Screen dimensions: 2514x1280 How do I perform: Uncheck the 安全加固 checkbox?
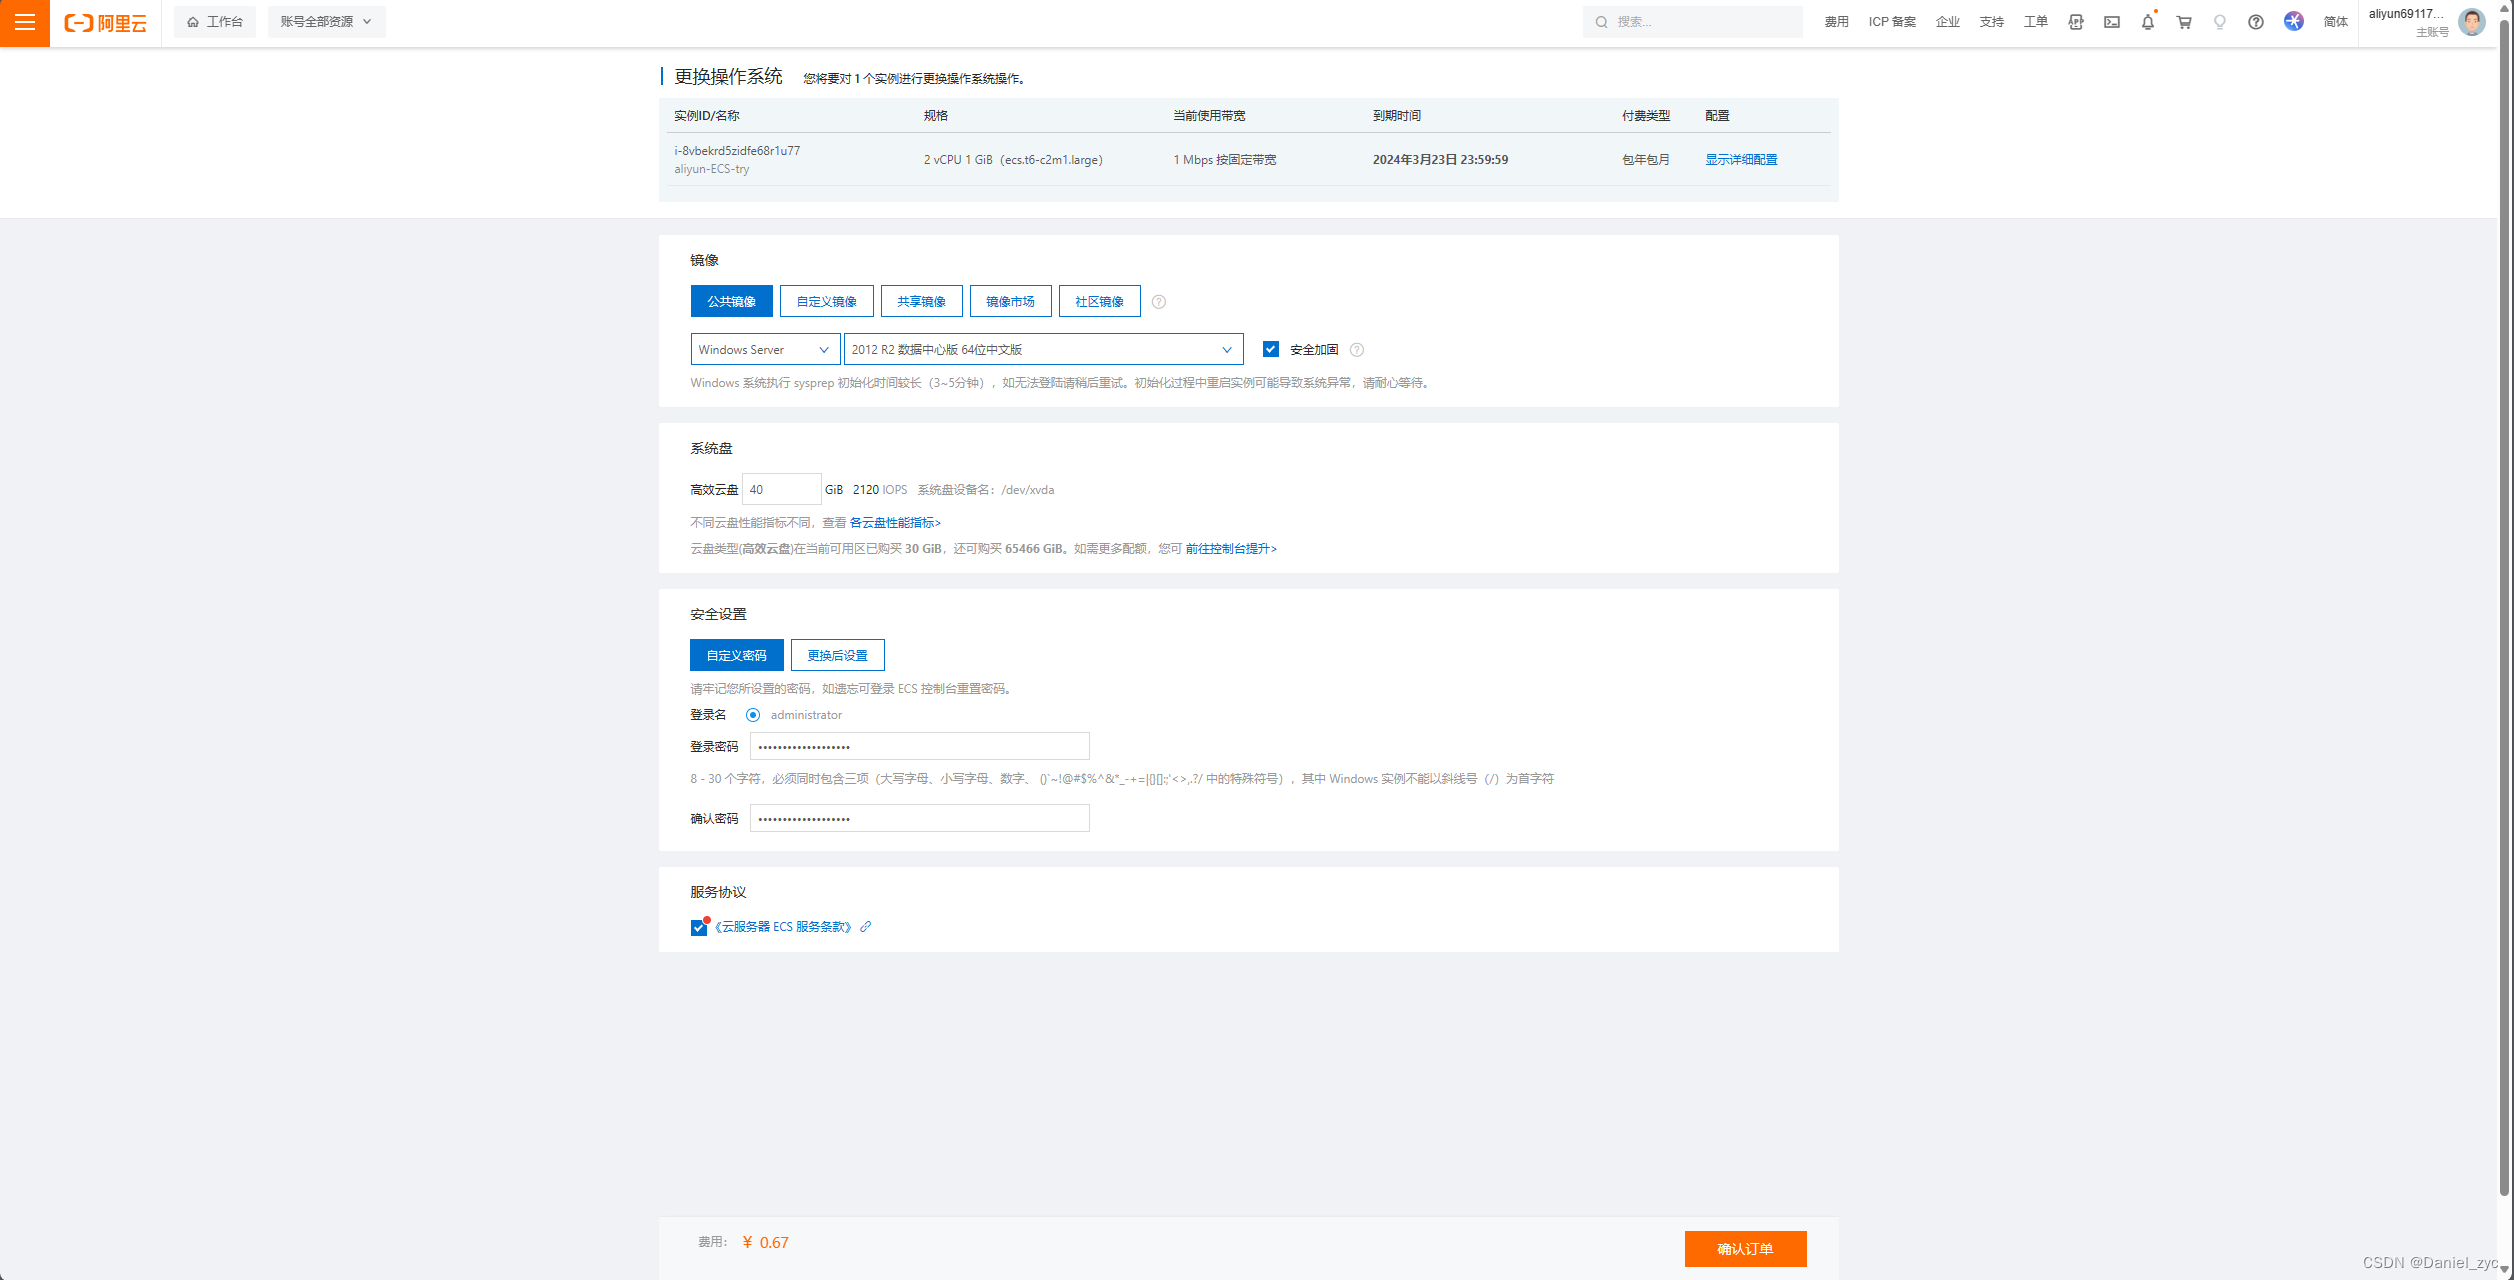tap(1270, 349)
